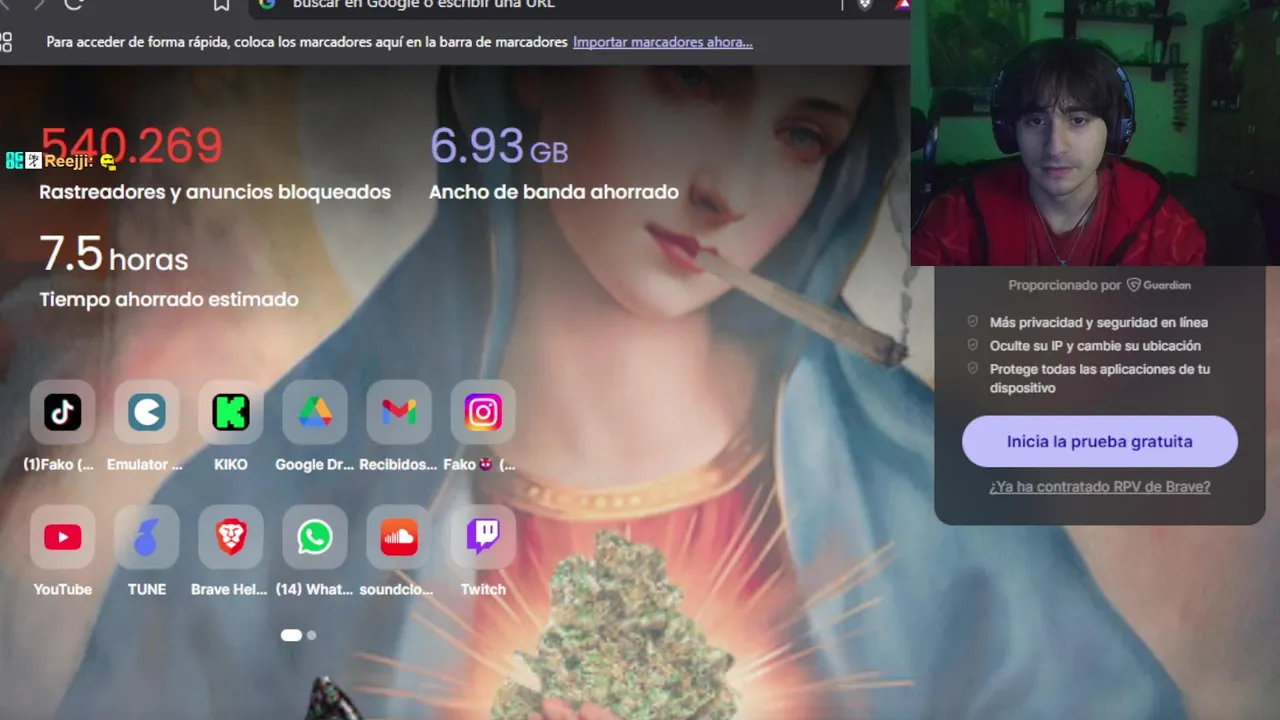Click 'Rastreadores y anuncios bloqueados' label

pyautogui.click(x=215, y=192)
